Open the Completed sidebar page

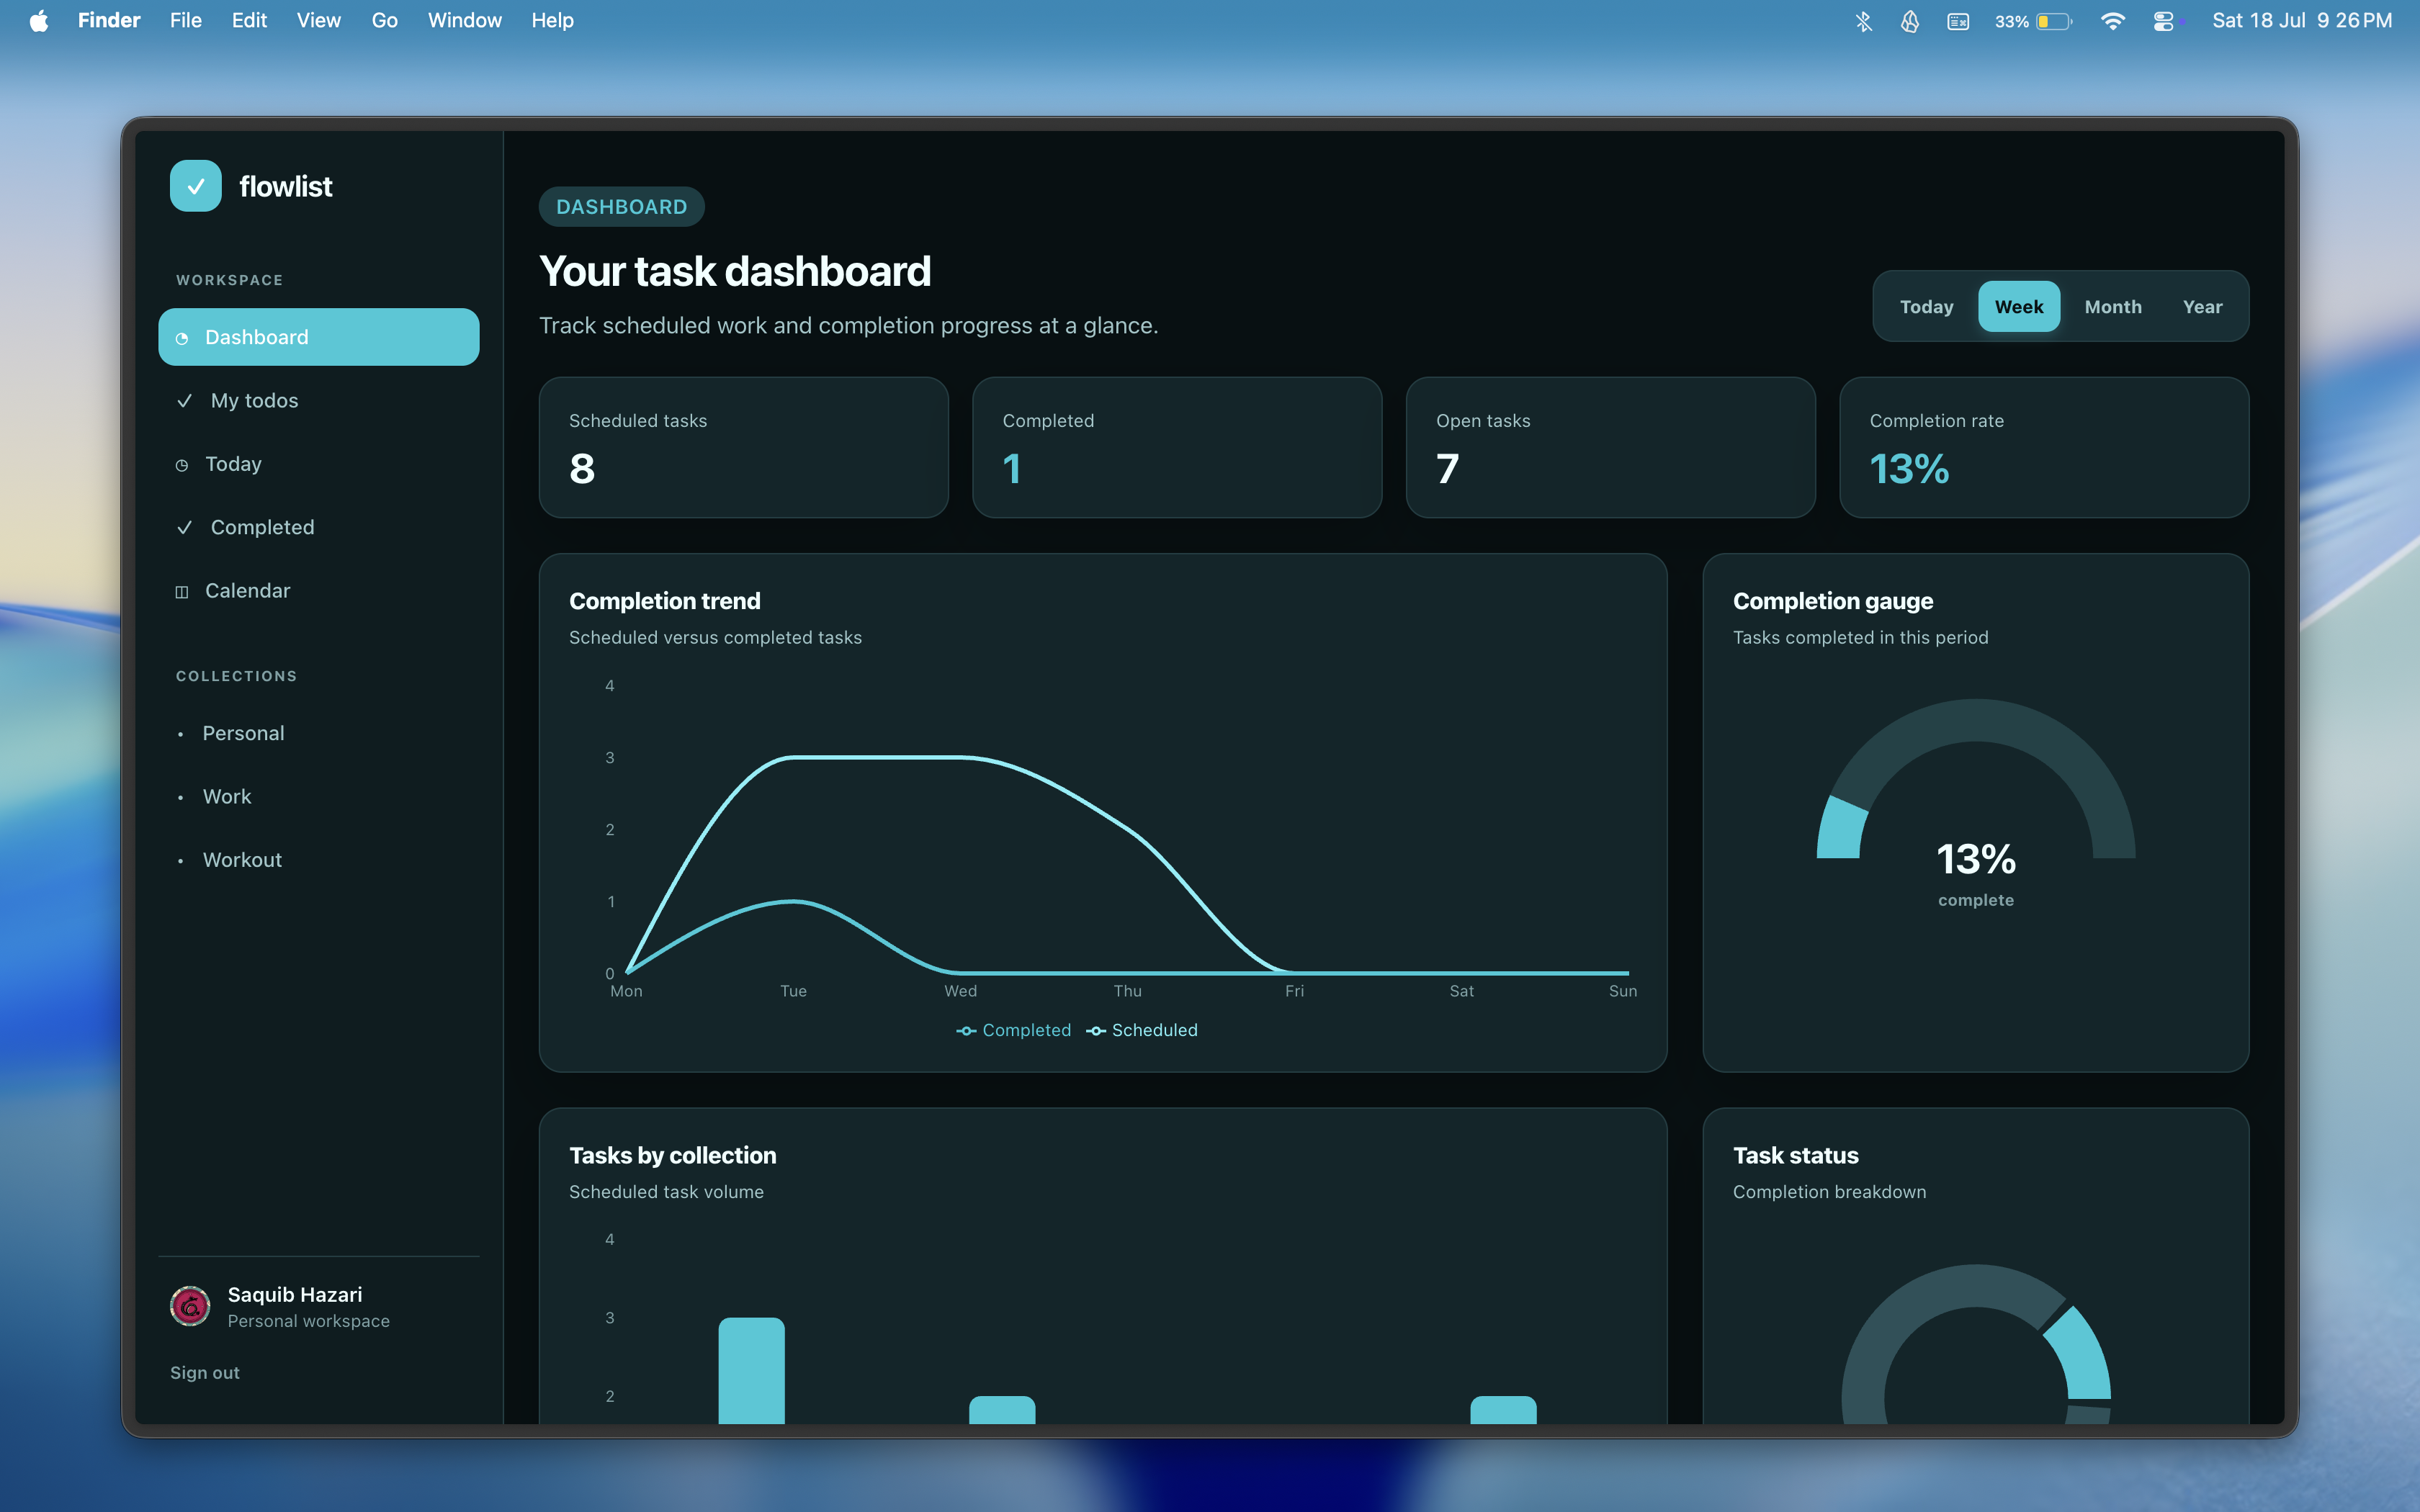pos(319,527)
